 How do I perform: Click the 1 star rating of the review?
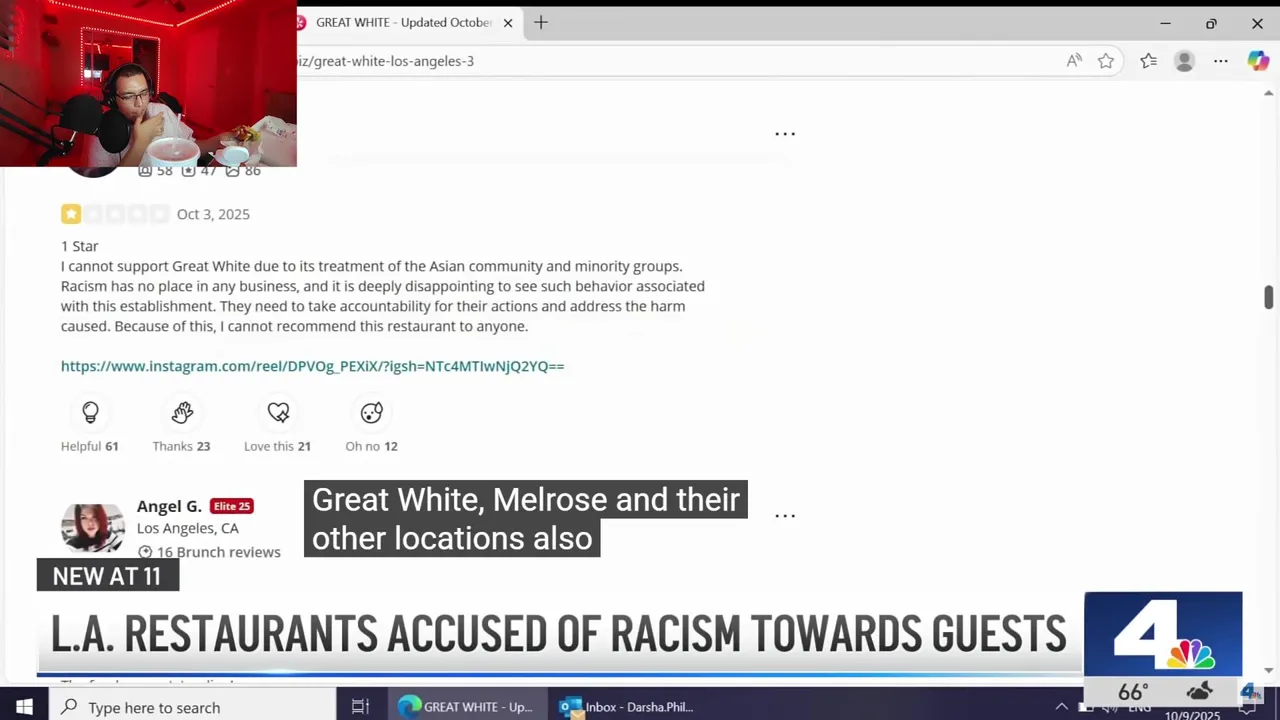coord(71,214)
